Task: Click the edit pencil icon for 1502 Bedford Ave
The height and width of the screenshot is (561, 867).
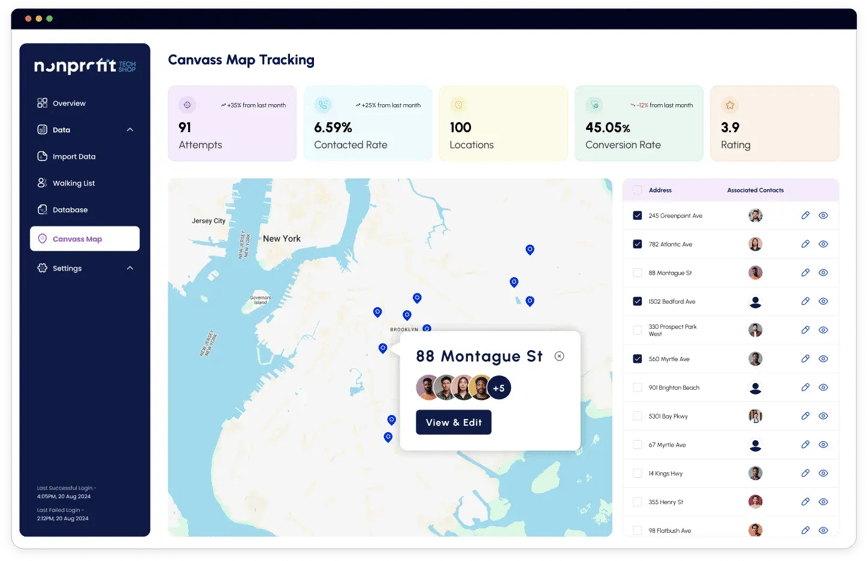Action: point(805,301)
